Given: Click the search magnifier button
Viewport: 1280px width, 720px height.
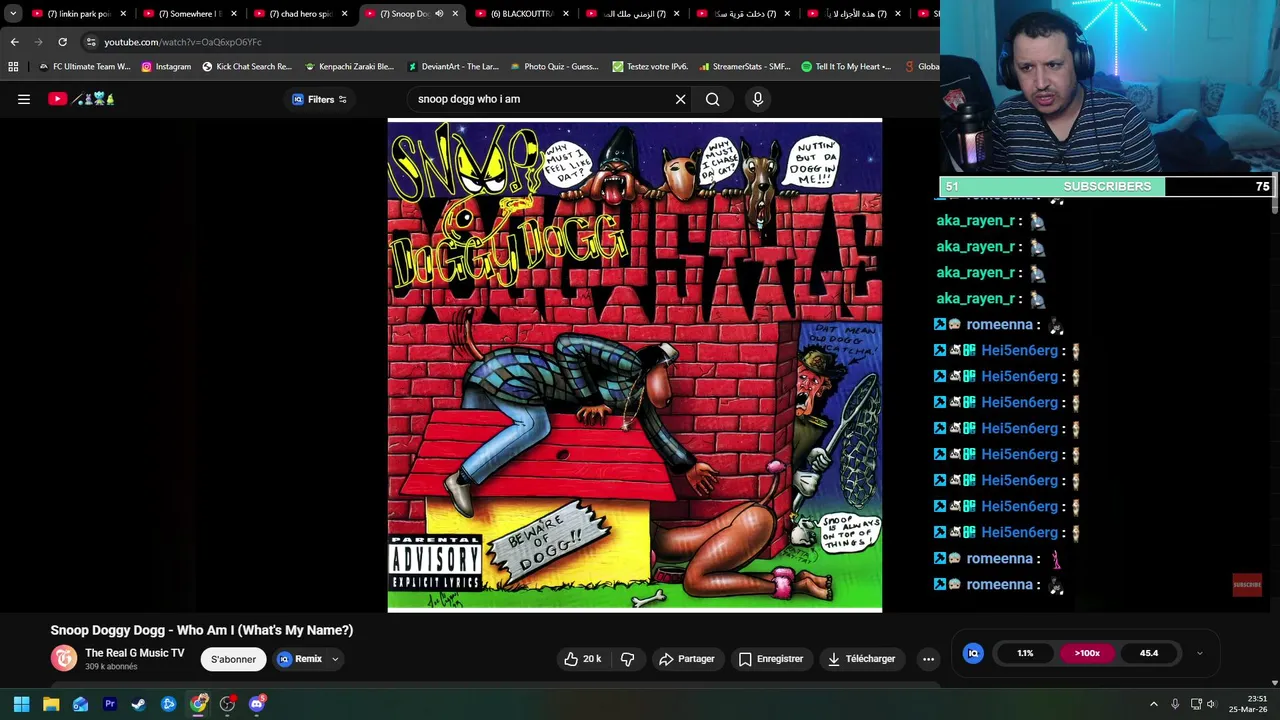Looking at the screenshot, I should [x=712, y=99].
